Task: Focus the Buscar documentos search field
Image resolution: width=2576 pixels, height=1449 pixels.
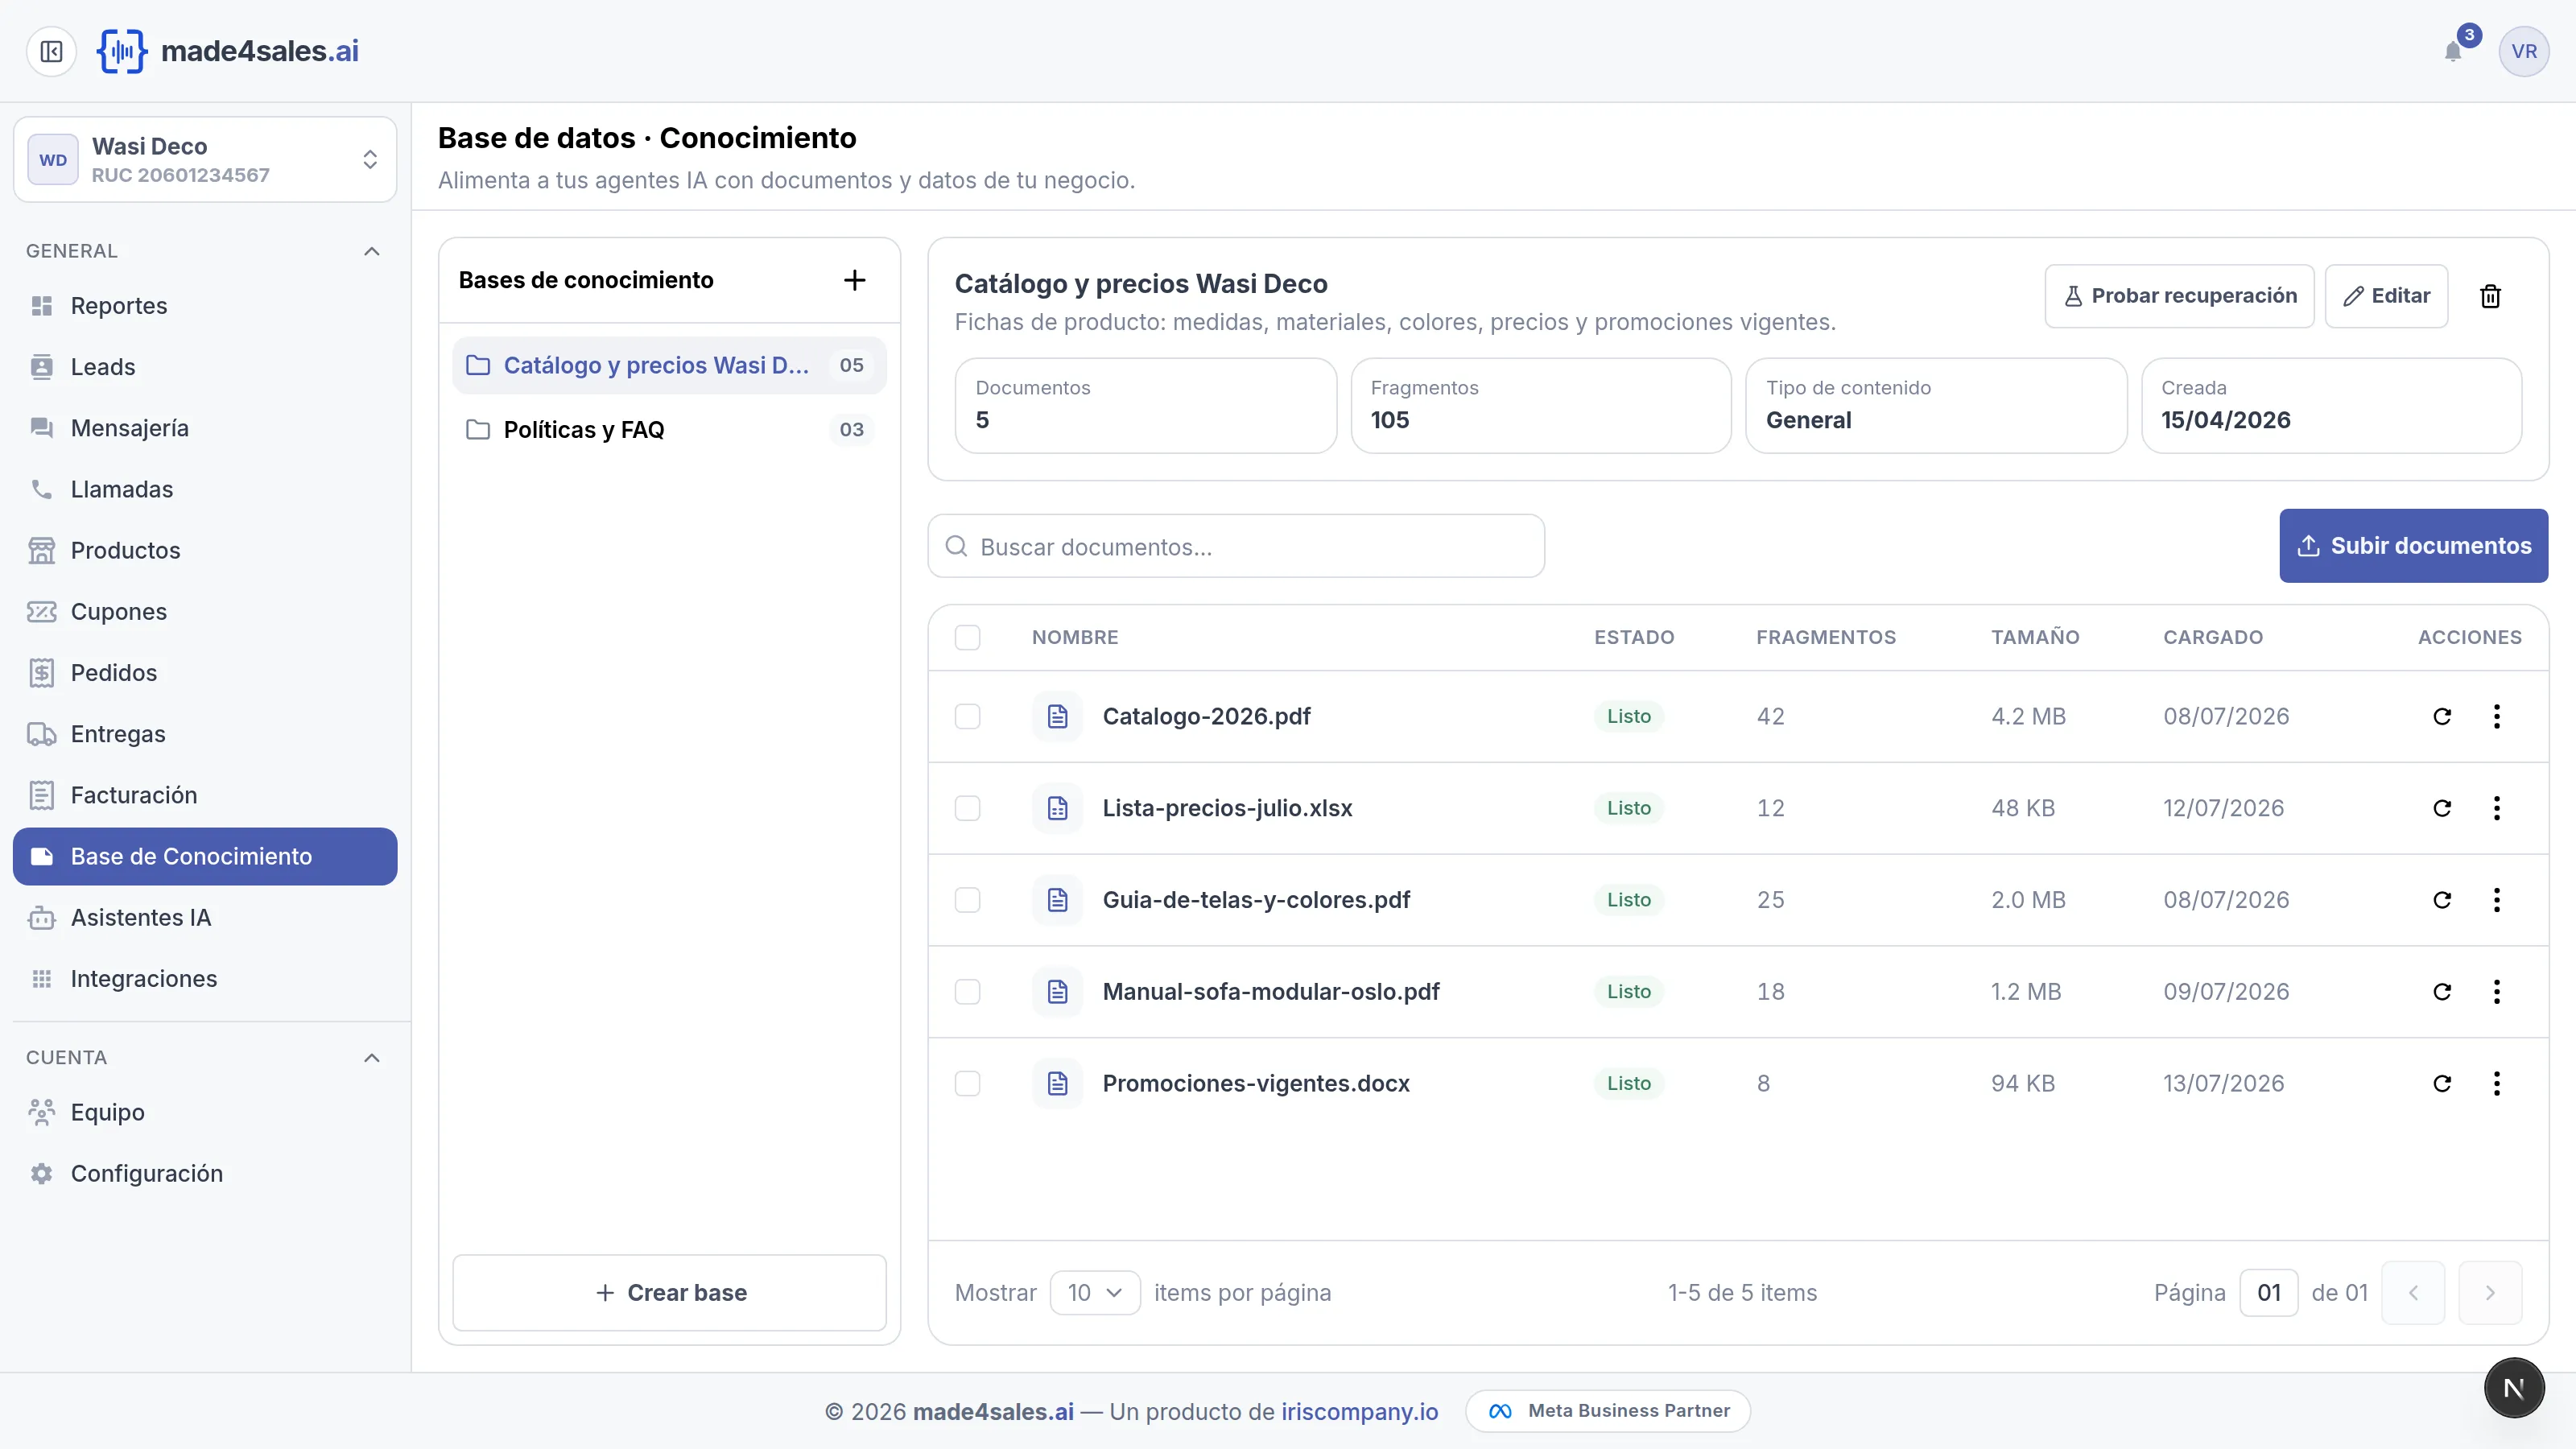Action: coord(1236,546)
